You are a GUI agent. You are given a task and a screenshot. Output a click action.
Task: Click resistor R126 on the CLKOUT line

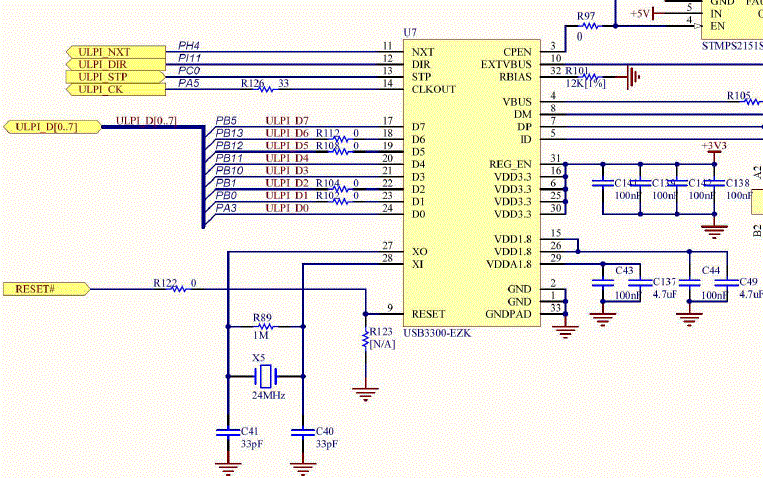point(266,90)
